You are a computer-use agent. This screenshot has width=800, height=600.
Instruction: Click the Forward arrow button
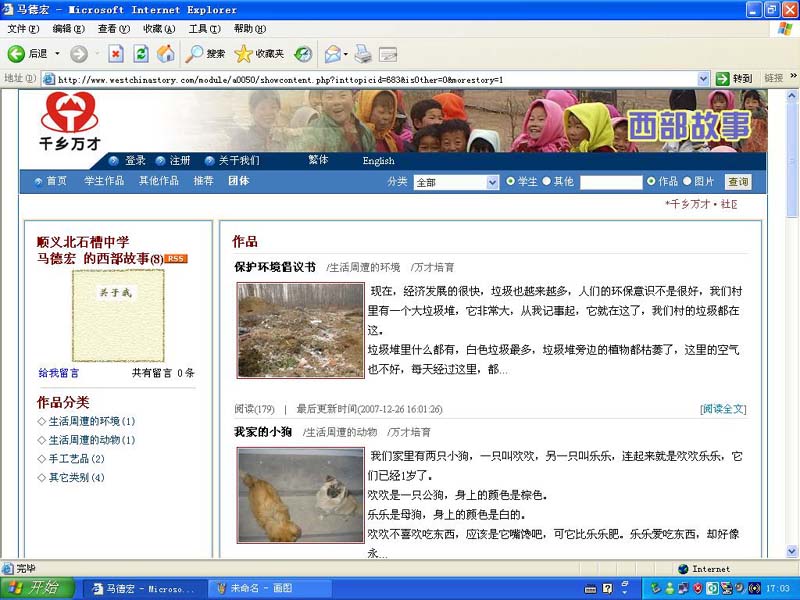(79, 54)
